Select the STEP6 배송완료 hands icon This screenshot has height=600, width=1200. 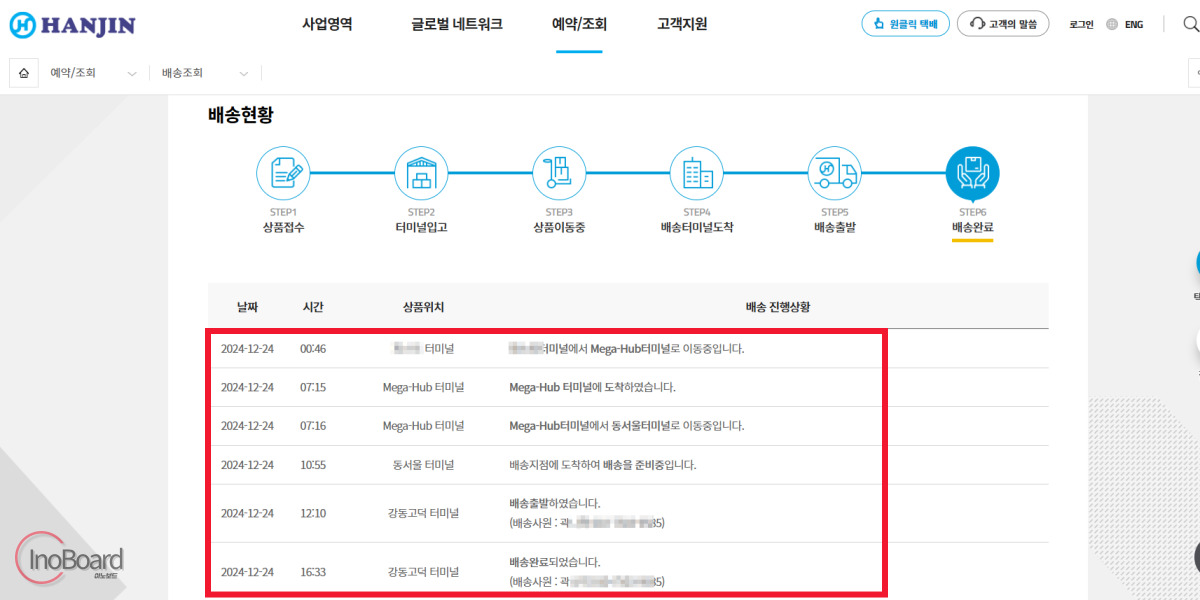tap(973, 173)
